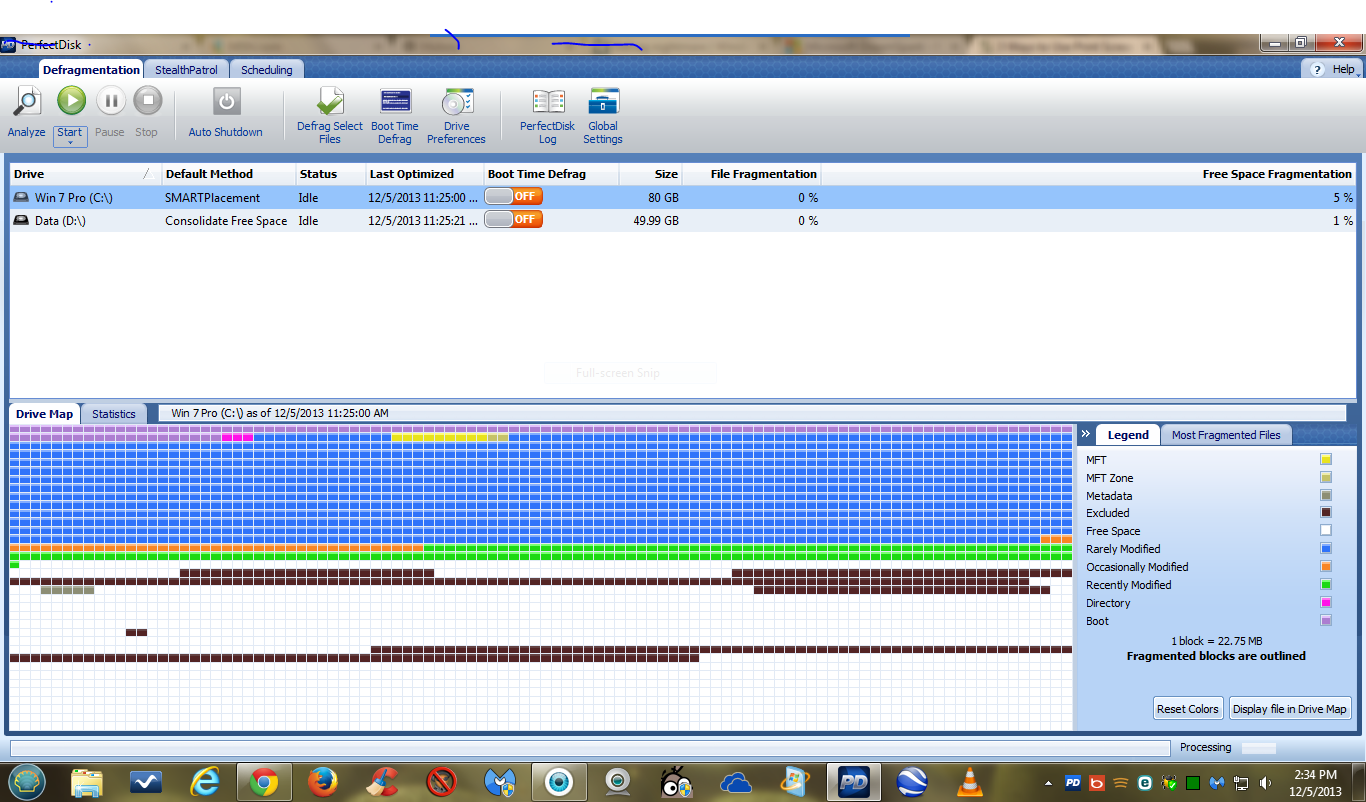Toggle Boot Time Defrag for Data (D:\)
The height and width of the screenshot is (802, 1366).
click(x=513, y=219)
